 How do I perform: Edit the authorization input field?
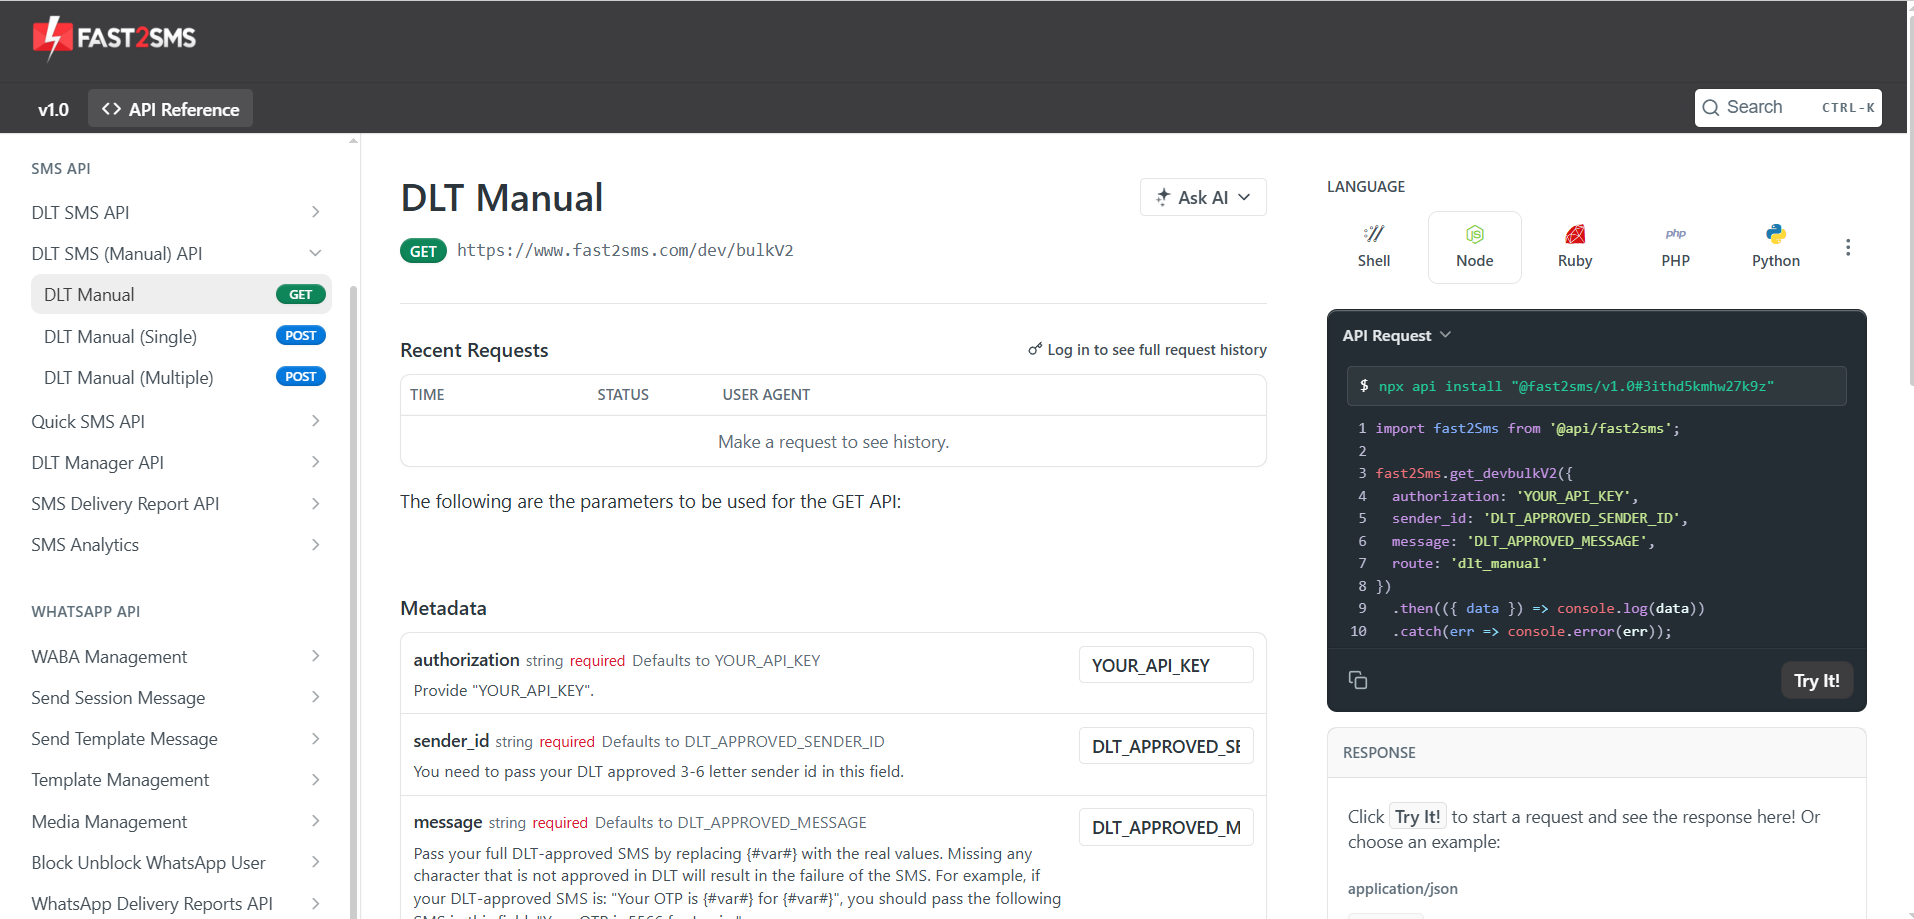pos(1166,665)
